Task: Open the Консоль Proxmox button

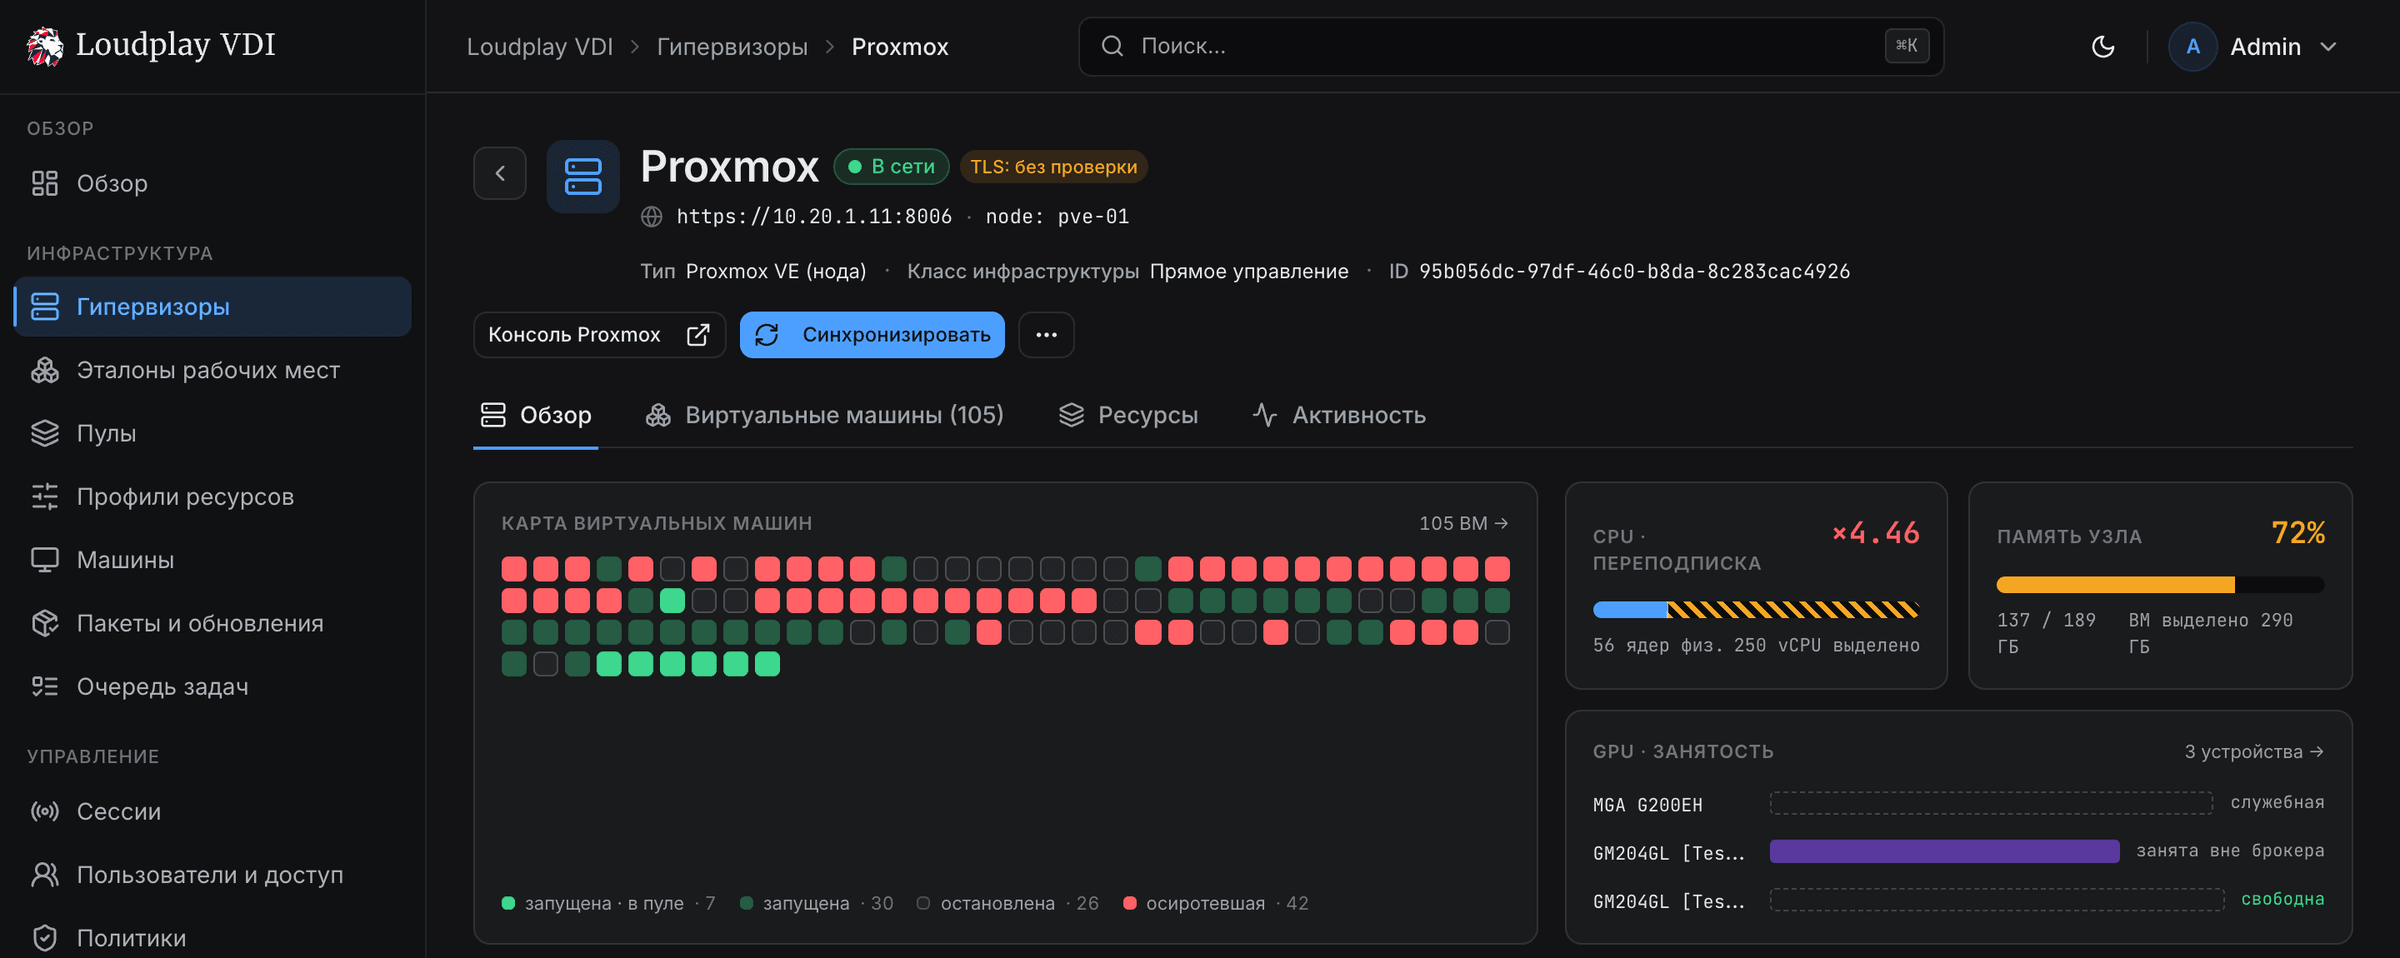Action: (x=599, y=335)
